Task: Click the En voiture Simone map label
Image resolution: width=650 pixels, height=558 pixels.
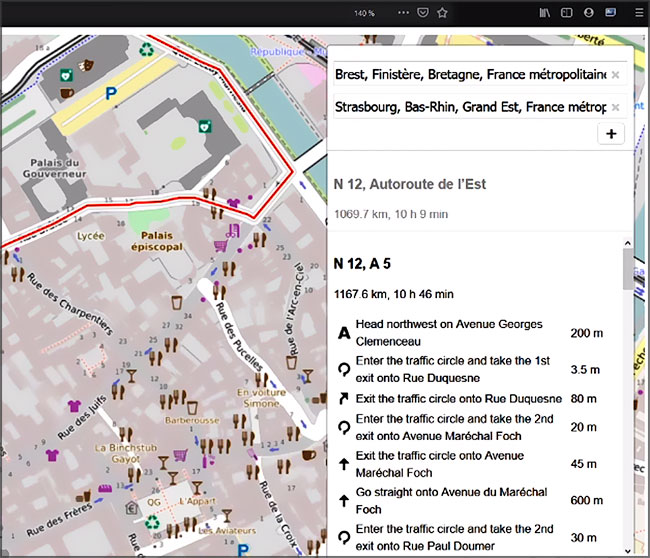Action: tap(261, 398)
